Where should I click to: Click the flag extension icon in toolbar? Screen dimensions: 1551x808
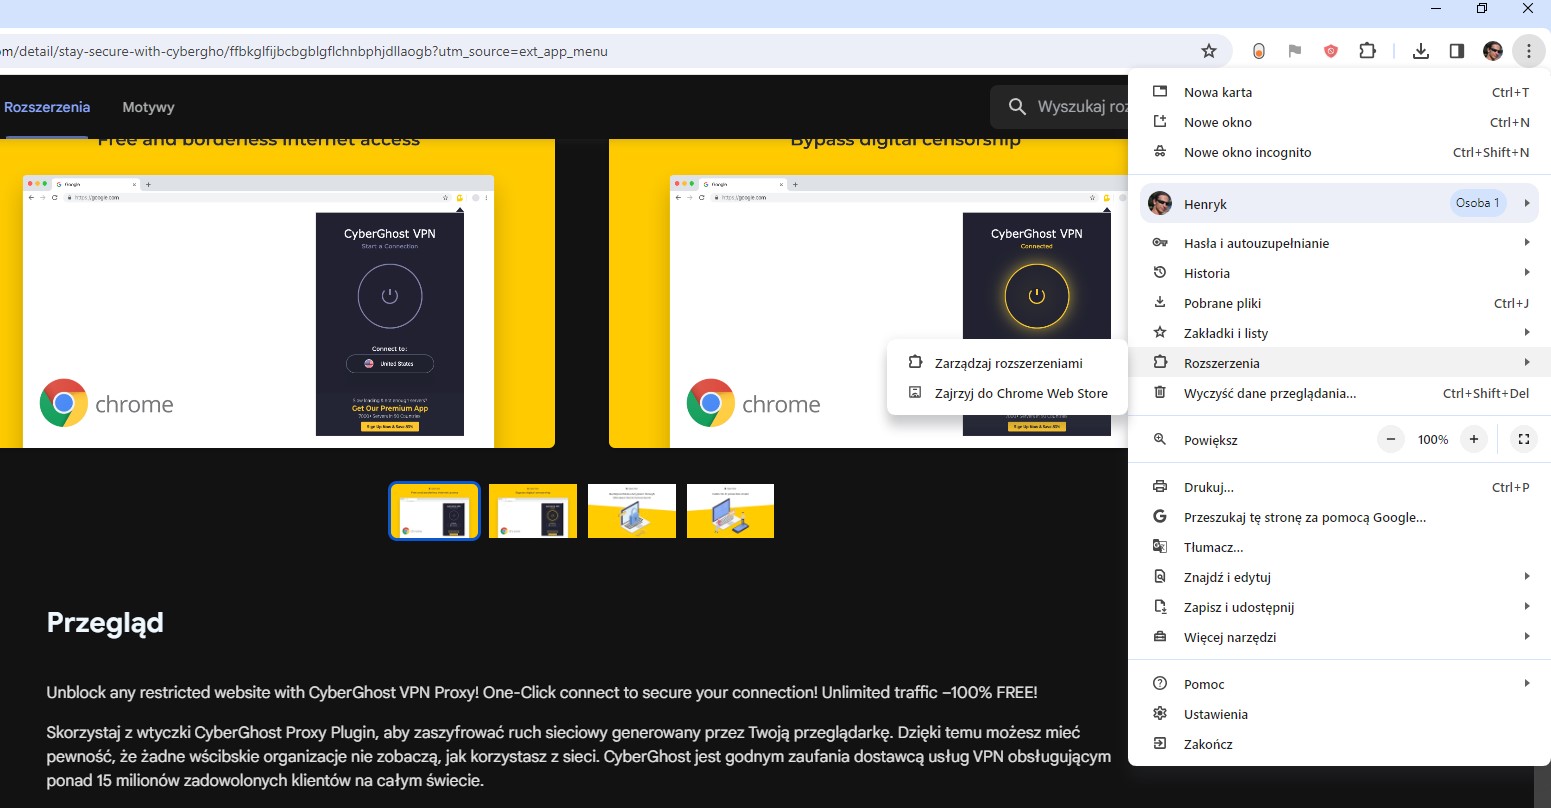click(1294, 51)
